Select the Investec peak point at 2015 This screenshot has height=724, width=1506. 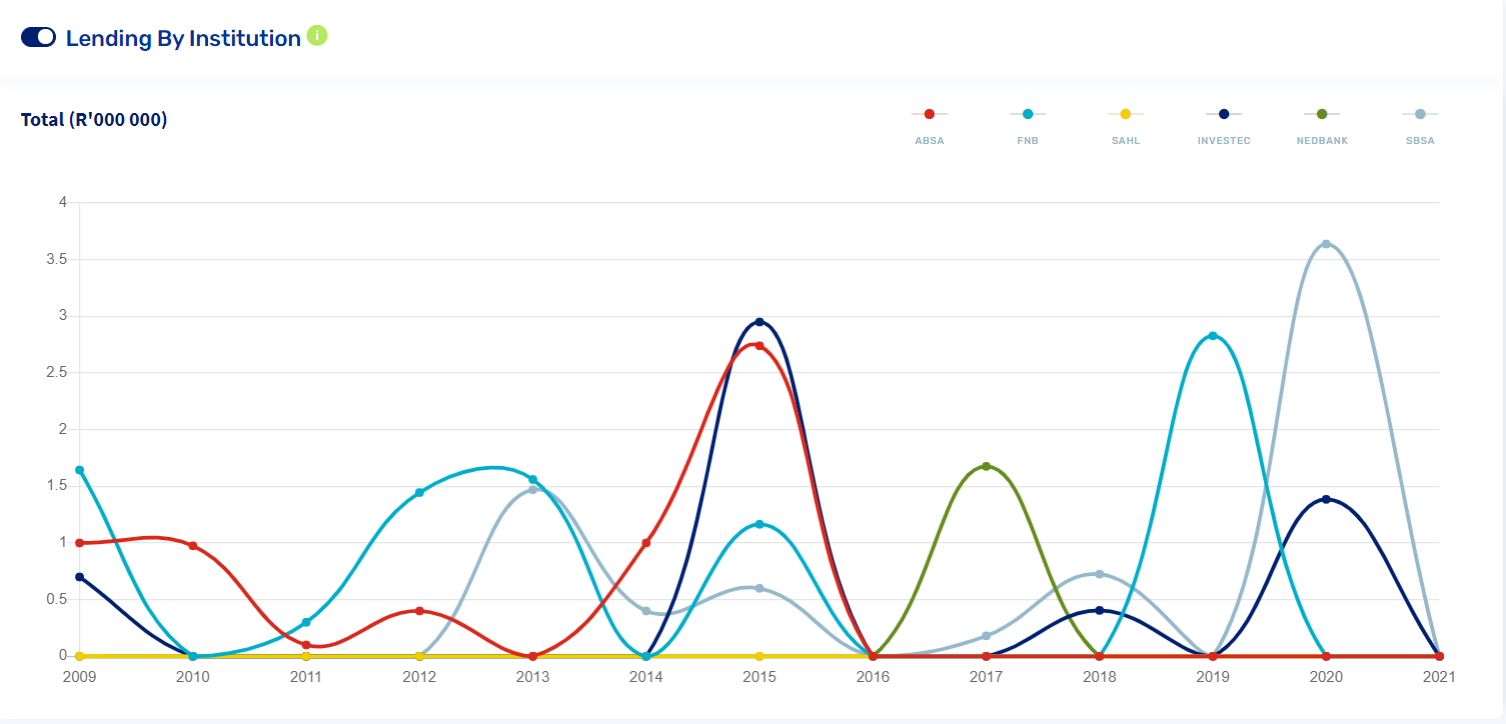[x=759, y=322]
